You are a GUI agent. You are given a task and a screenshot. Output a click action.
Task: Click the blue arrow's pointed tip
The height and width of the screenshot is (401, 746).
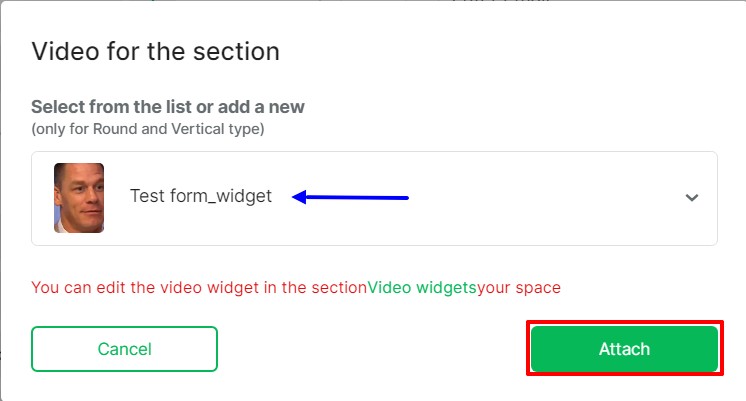point(295,198)
